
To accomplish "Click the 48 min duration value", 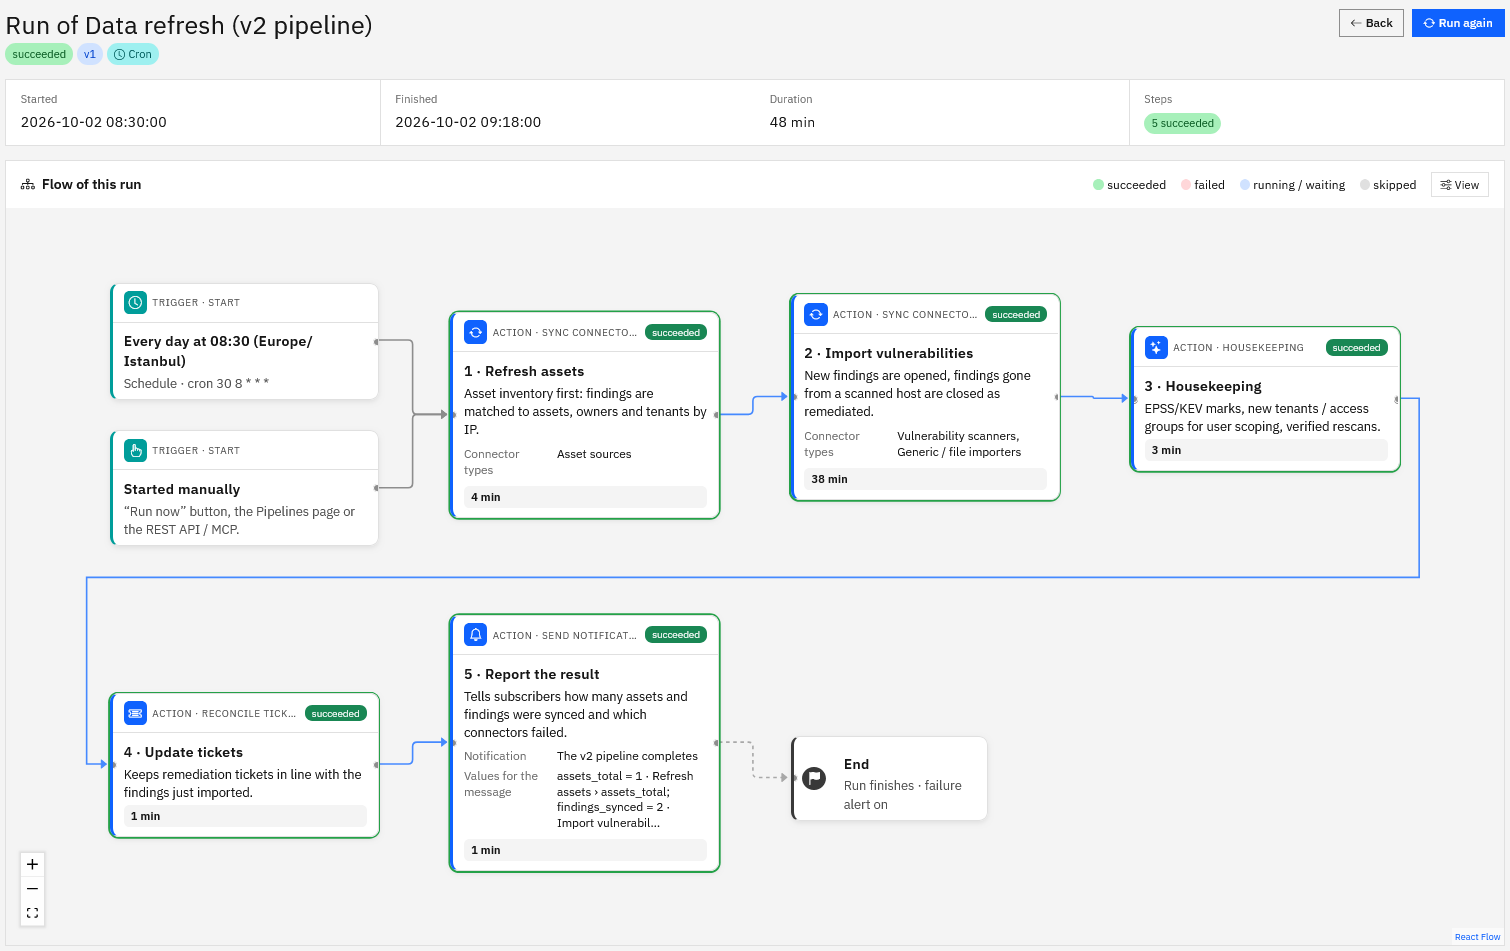I will tap(792, 122).
